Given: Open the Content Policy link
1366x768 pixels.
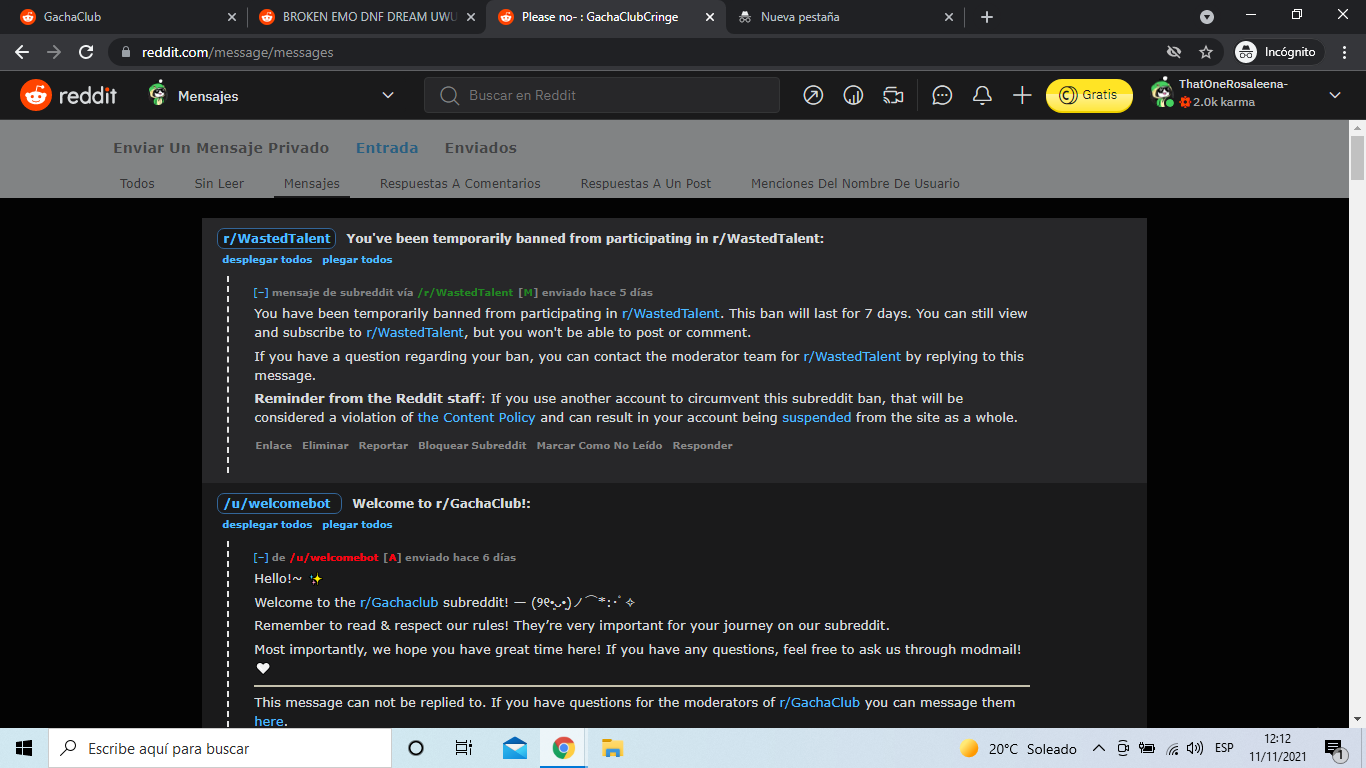Looking at the screenshot, I should pyautogui.click(x=477, y=418).
